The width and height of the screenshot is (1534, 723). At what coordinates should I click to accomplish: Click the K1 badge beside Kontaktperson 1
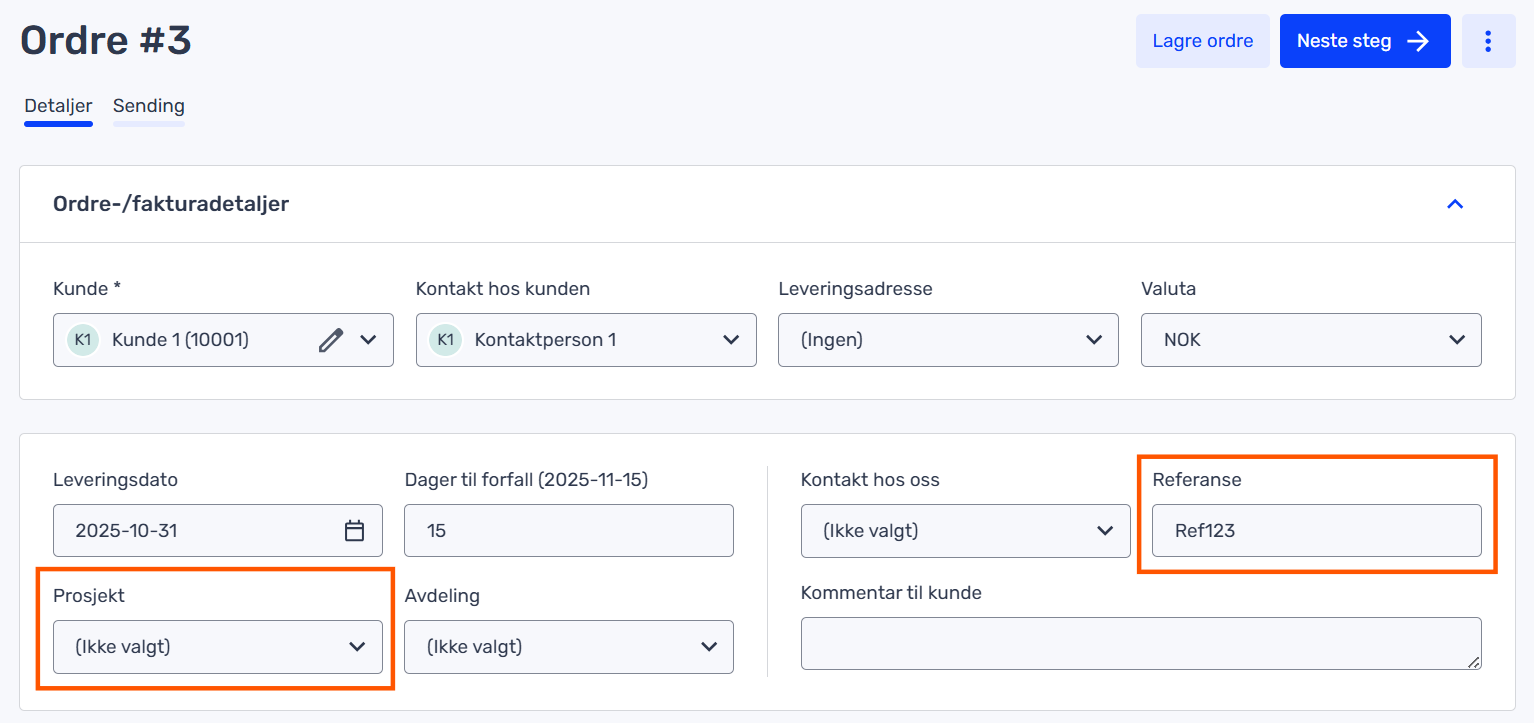pos(446,340)
